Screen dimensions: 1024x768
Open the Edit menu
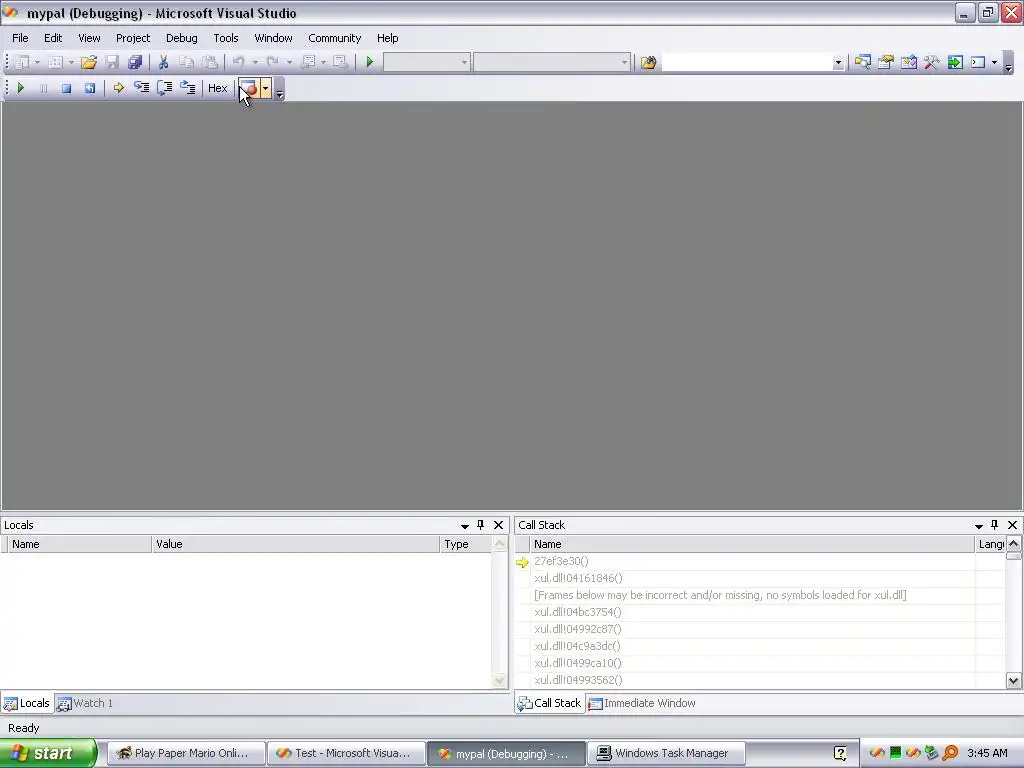[53, 38]
